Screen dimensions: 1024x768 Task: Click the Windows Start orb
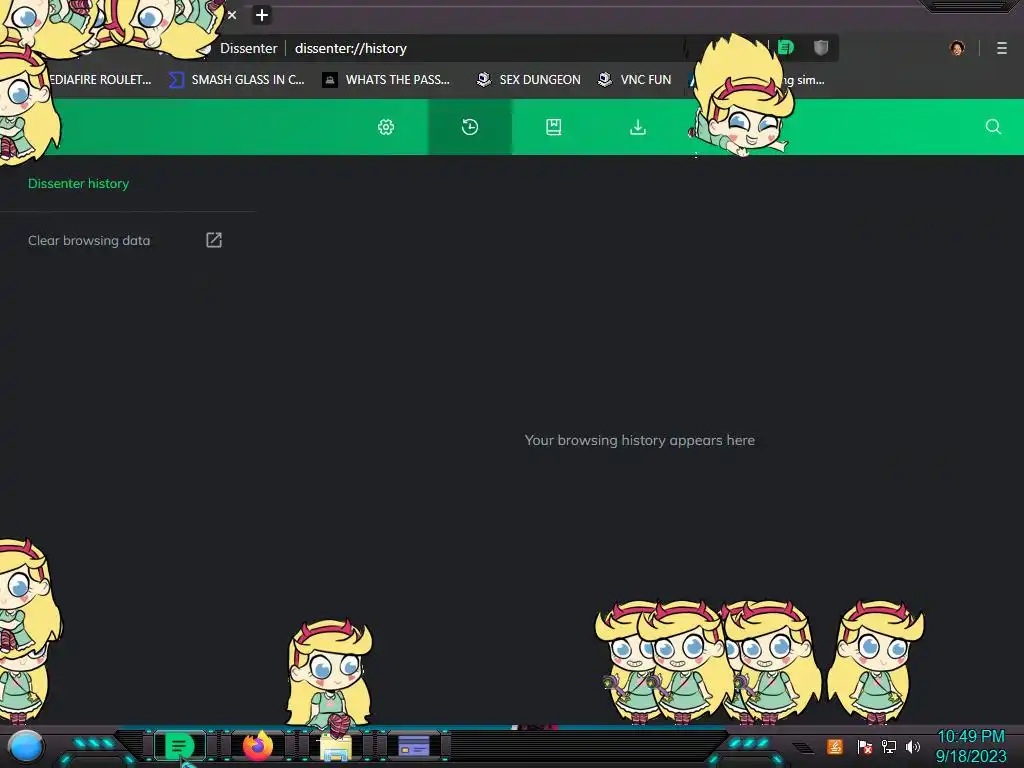[26, 747]
